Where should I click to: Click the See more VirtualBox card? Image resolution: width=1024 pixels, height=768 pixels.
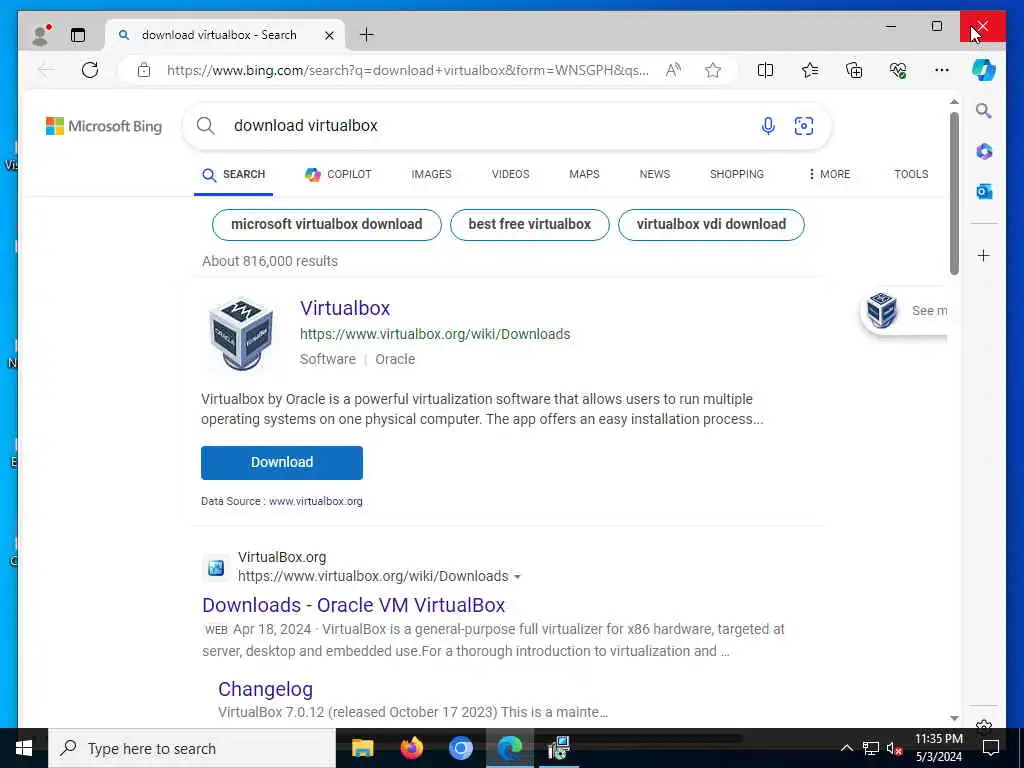tap(904, 311)
